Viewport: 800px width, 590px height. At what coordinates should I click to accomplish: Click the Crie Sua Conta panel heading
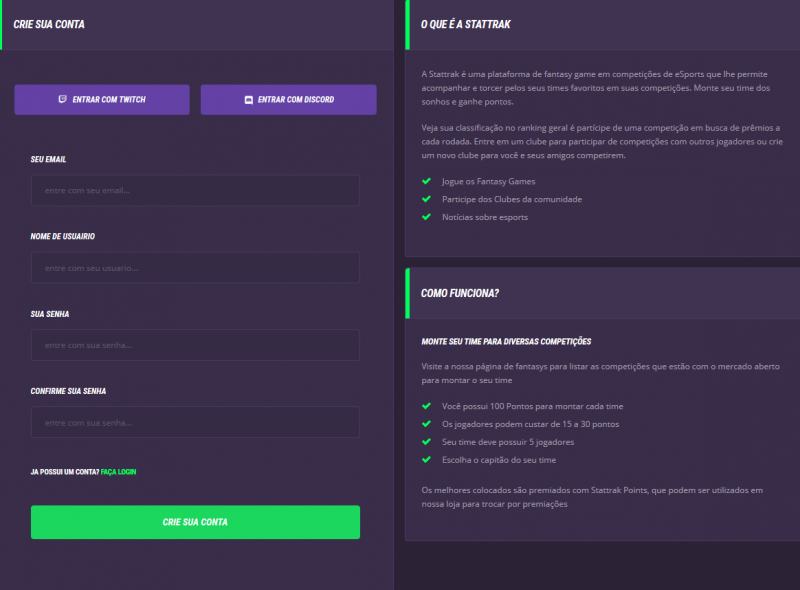tap(49, 24)
